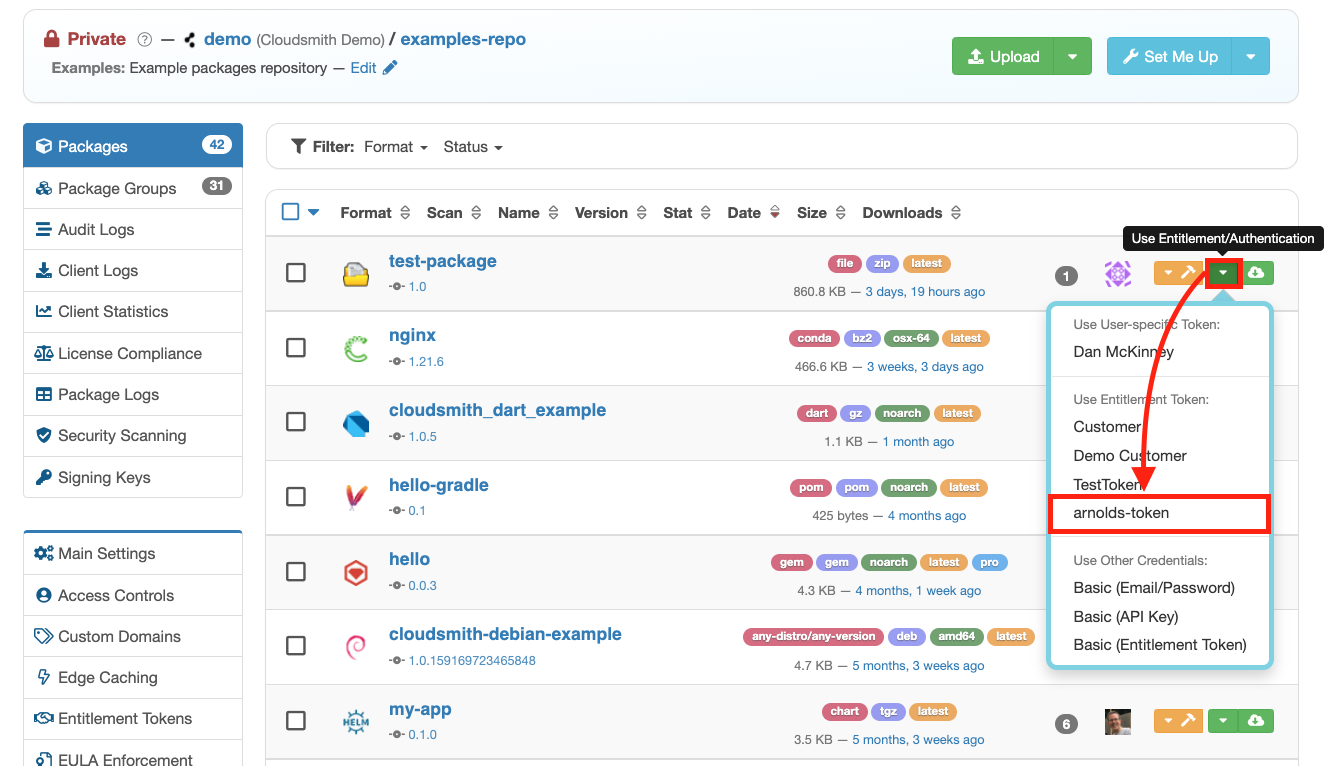
Task: Click the my-app Helm icon
Action: tap(356, 721)
